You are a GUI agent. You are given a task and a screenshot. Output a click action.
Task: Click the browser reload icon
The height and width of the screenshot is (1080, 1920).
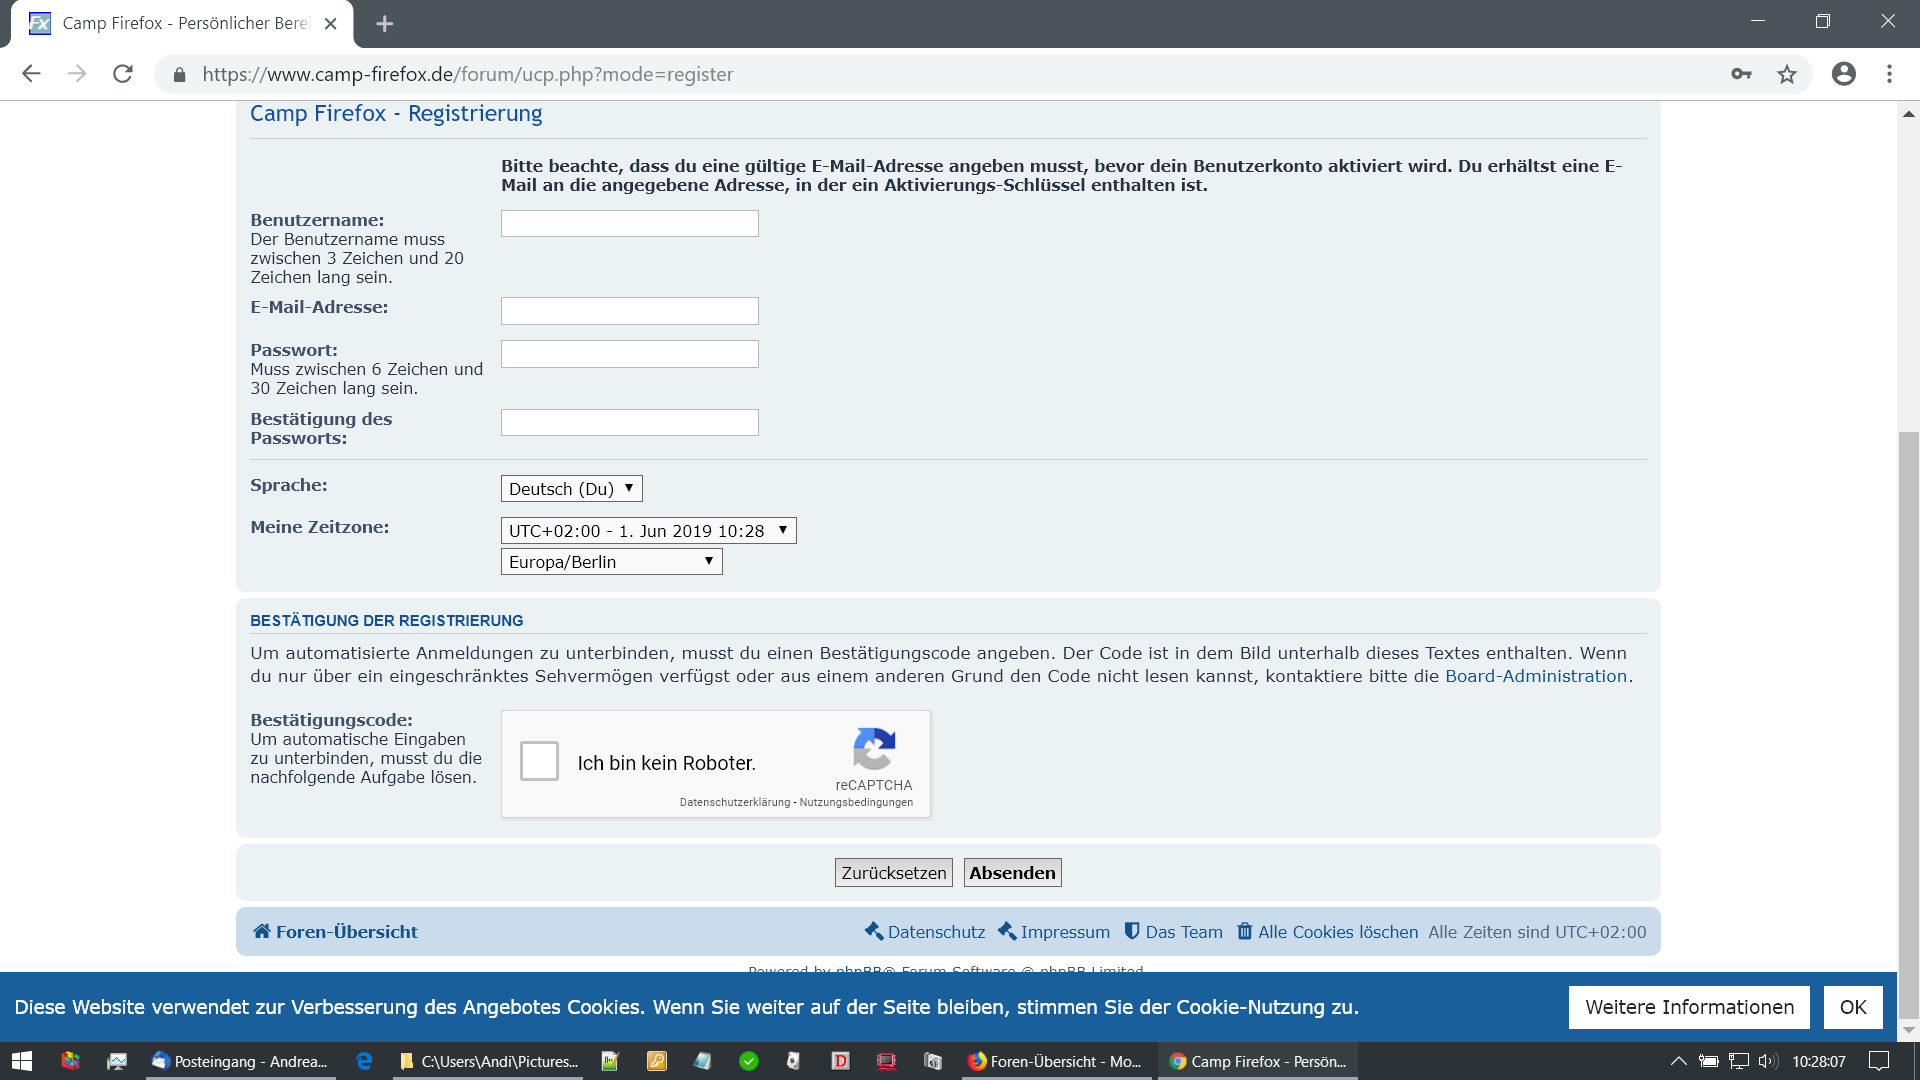pos(123,74)
